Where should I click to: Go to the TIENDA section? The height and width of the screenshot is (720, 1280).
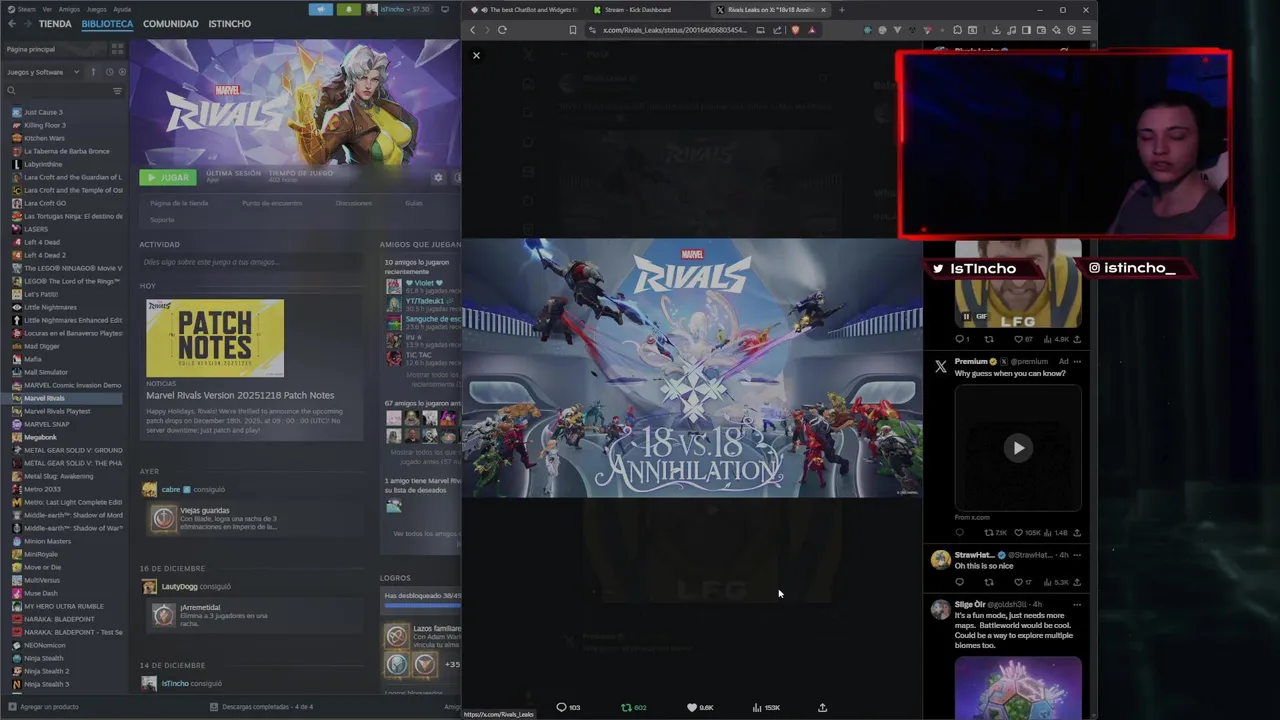point(55,23)
